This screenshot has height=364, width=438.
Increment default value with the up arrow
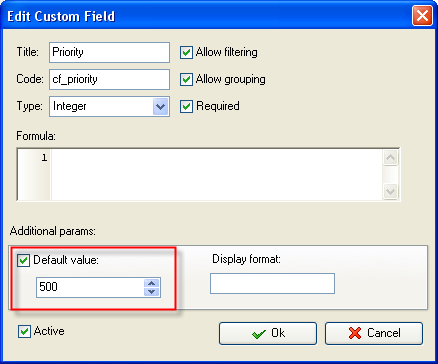152,283
